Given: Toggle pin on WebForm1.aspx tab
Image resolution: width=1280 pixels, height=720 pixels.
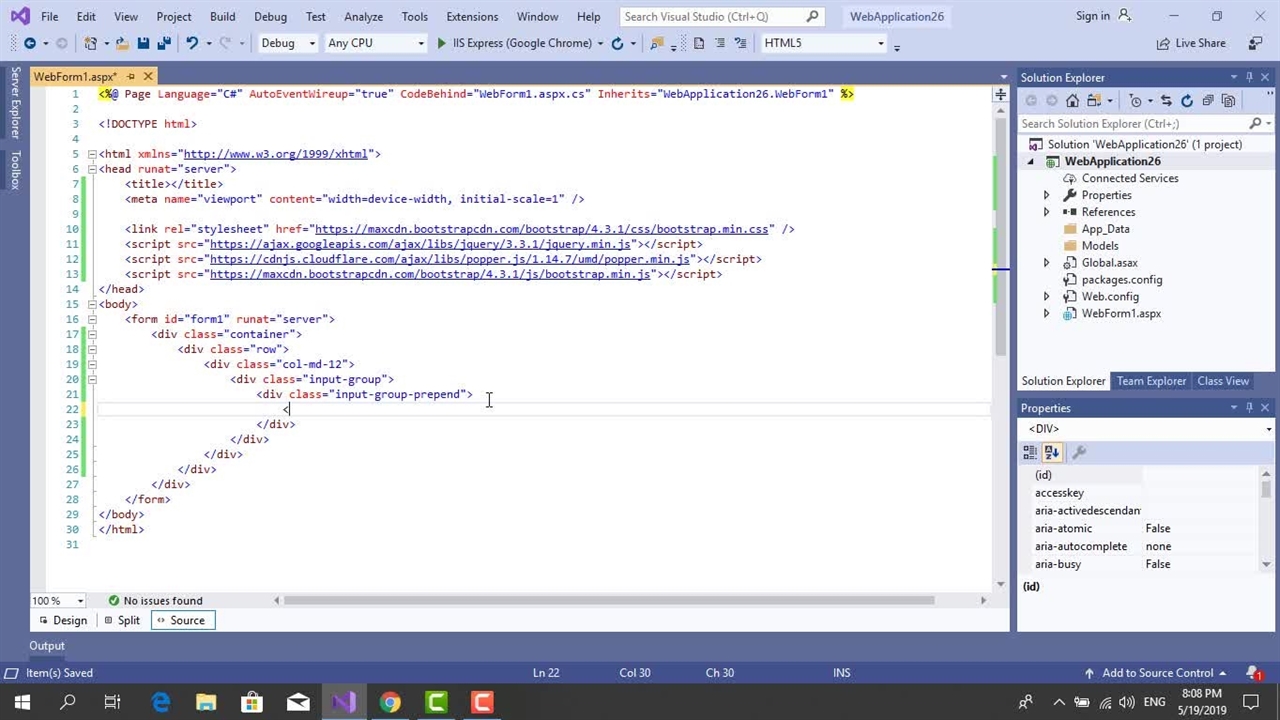Looking at the screenshot, I should [131, 77].
